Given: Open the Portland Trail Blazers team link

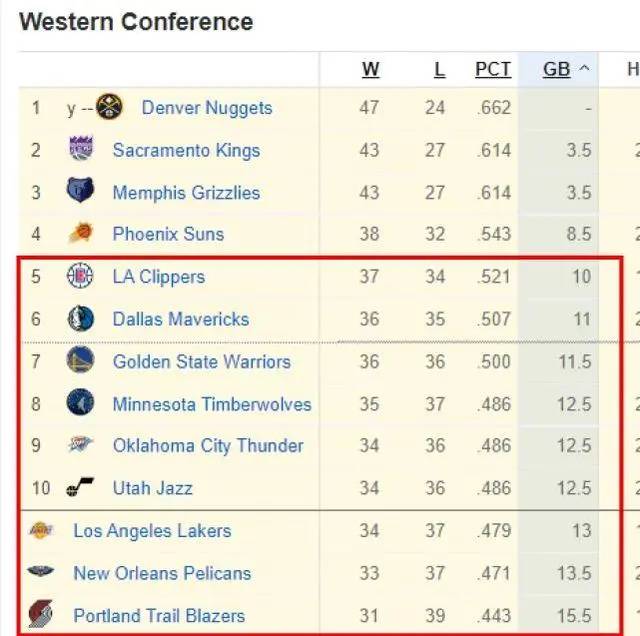Looking at the screenshot, I should 159,616.
